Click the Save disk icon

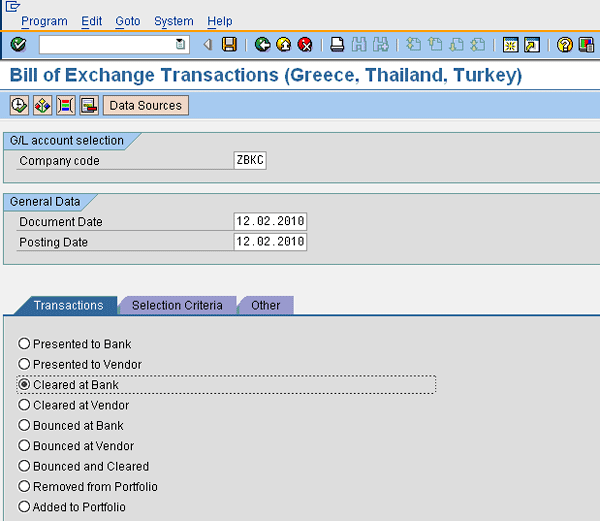coord(229,44)
